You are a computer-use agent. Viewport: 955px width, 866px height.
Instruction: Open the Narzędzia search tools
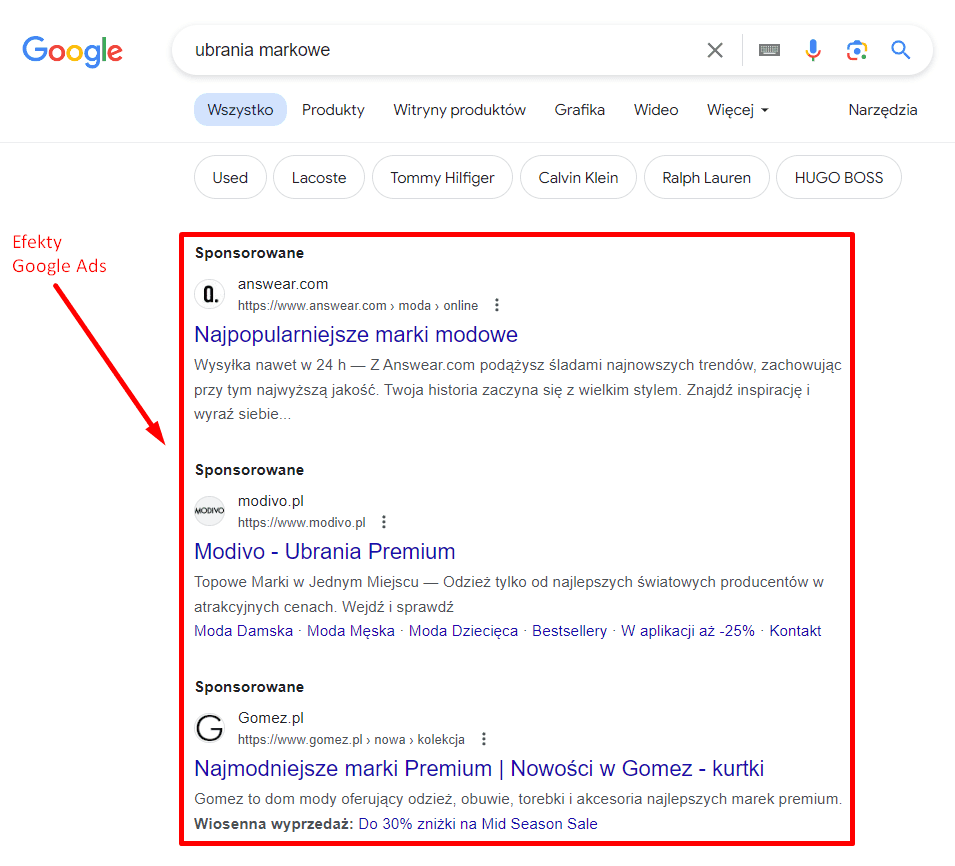(x=883, y=110)
